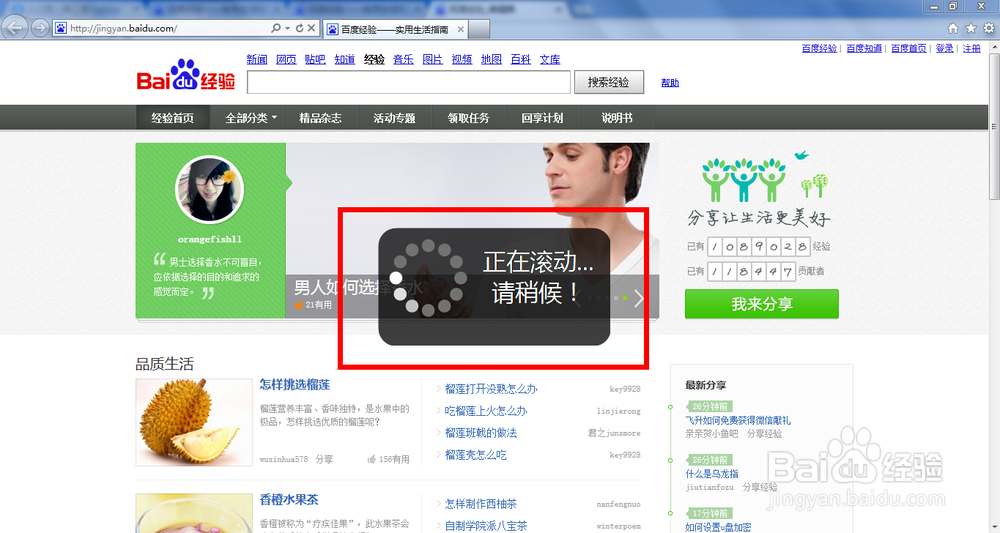Click the durian article thumbnail
This screenshot has width=1000, height=533.
[194, 422]
